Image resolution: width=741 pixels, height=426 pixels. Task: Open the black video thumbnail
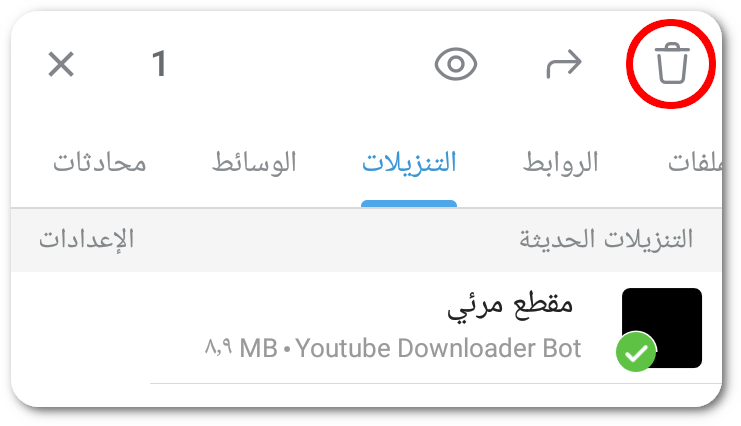(662, 328)
